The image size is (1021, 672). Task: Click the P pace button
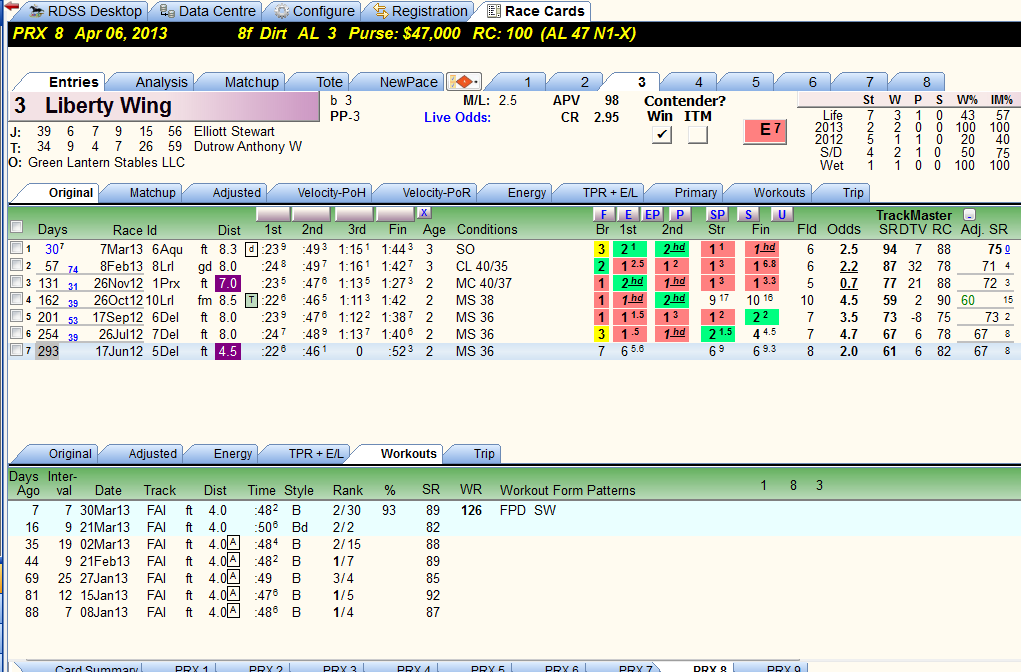[x=680, y=215]
